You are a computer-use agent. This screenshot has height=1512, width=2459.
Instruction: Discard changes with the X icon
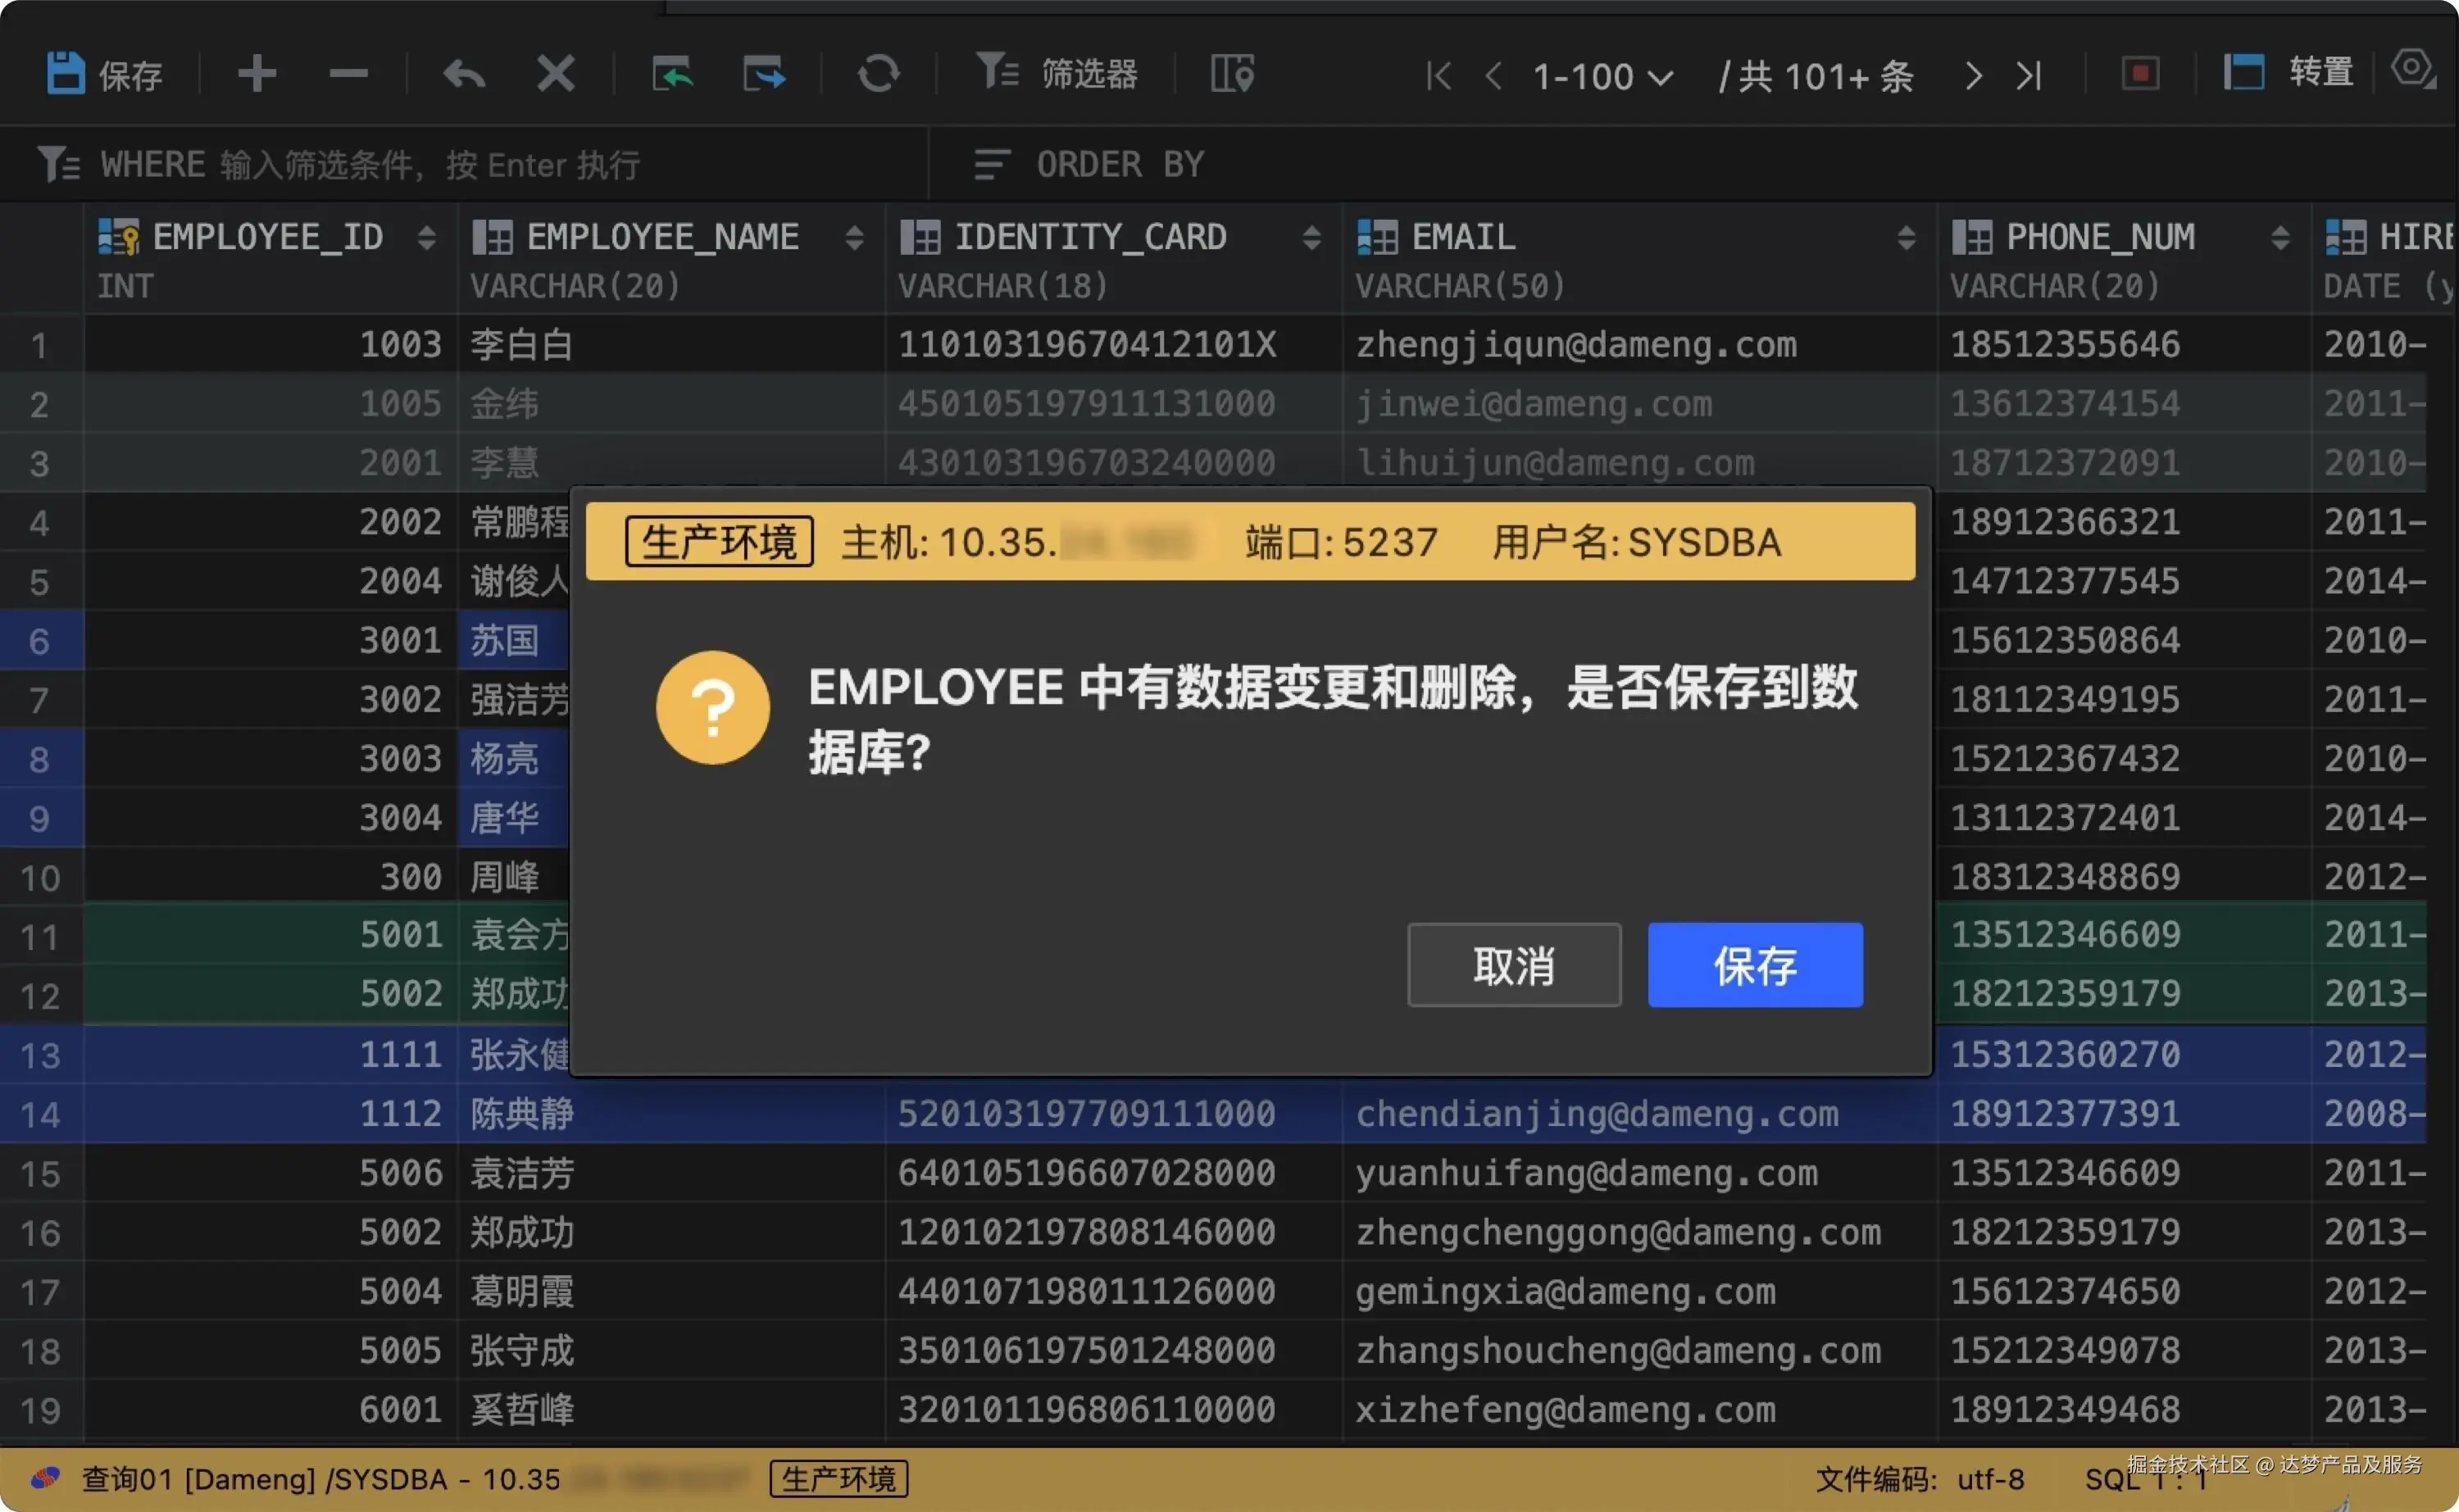tap(555, 74)
